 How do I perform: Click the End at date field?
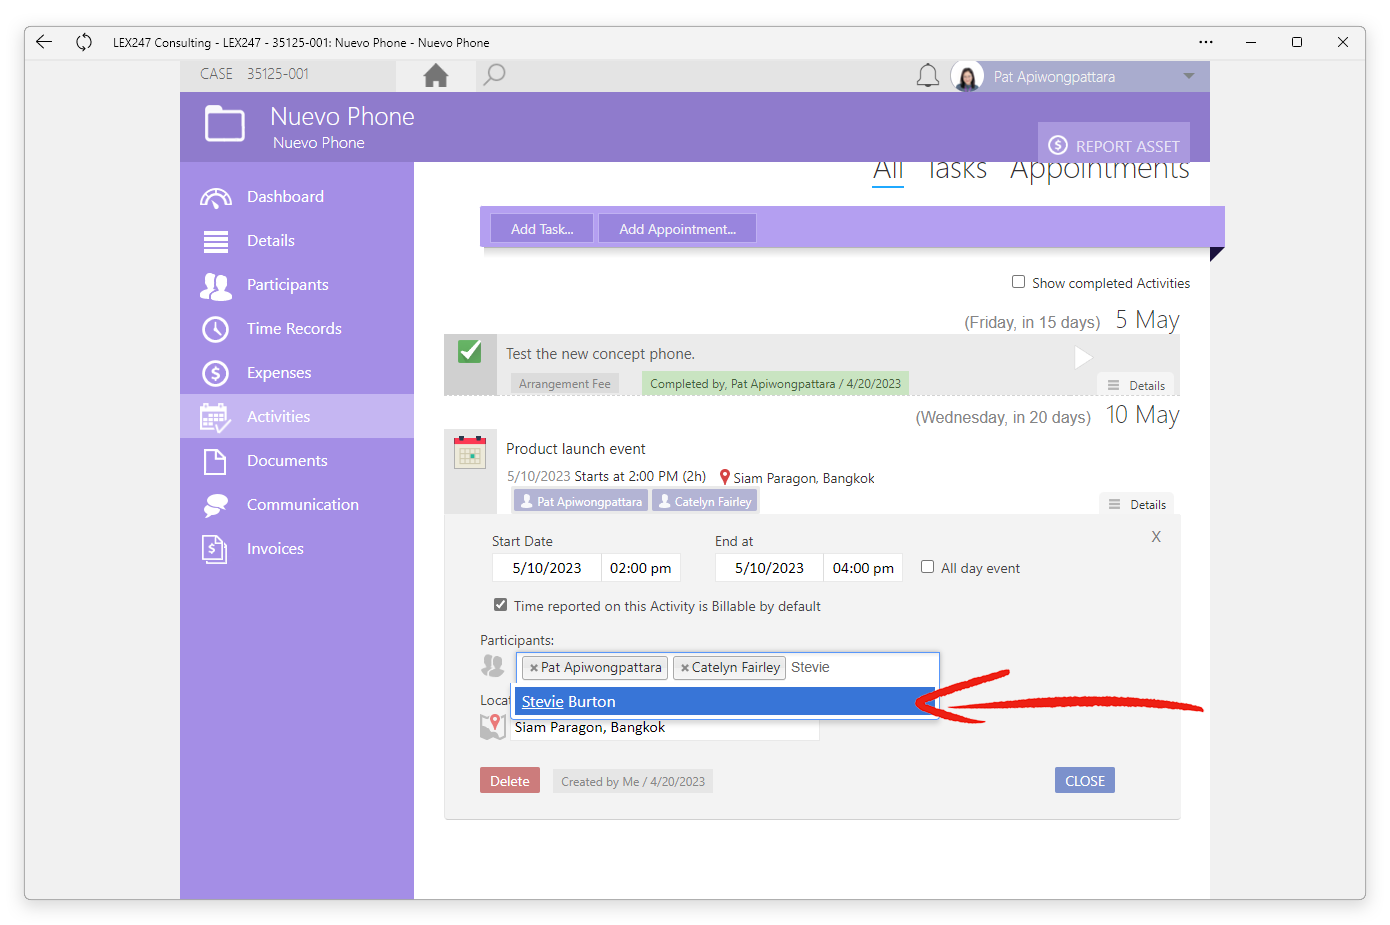point(769,568)
